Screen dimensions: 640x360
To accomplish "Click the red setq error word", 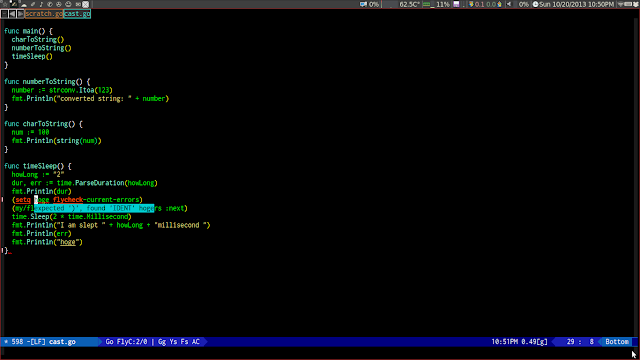I will pyautogui.click(x=23, y=200).
